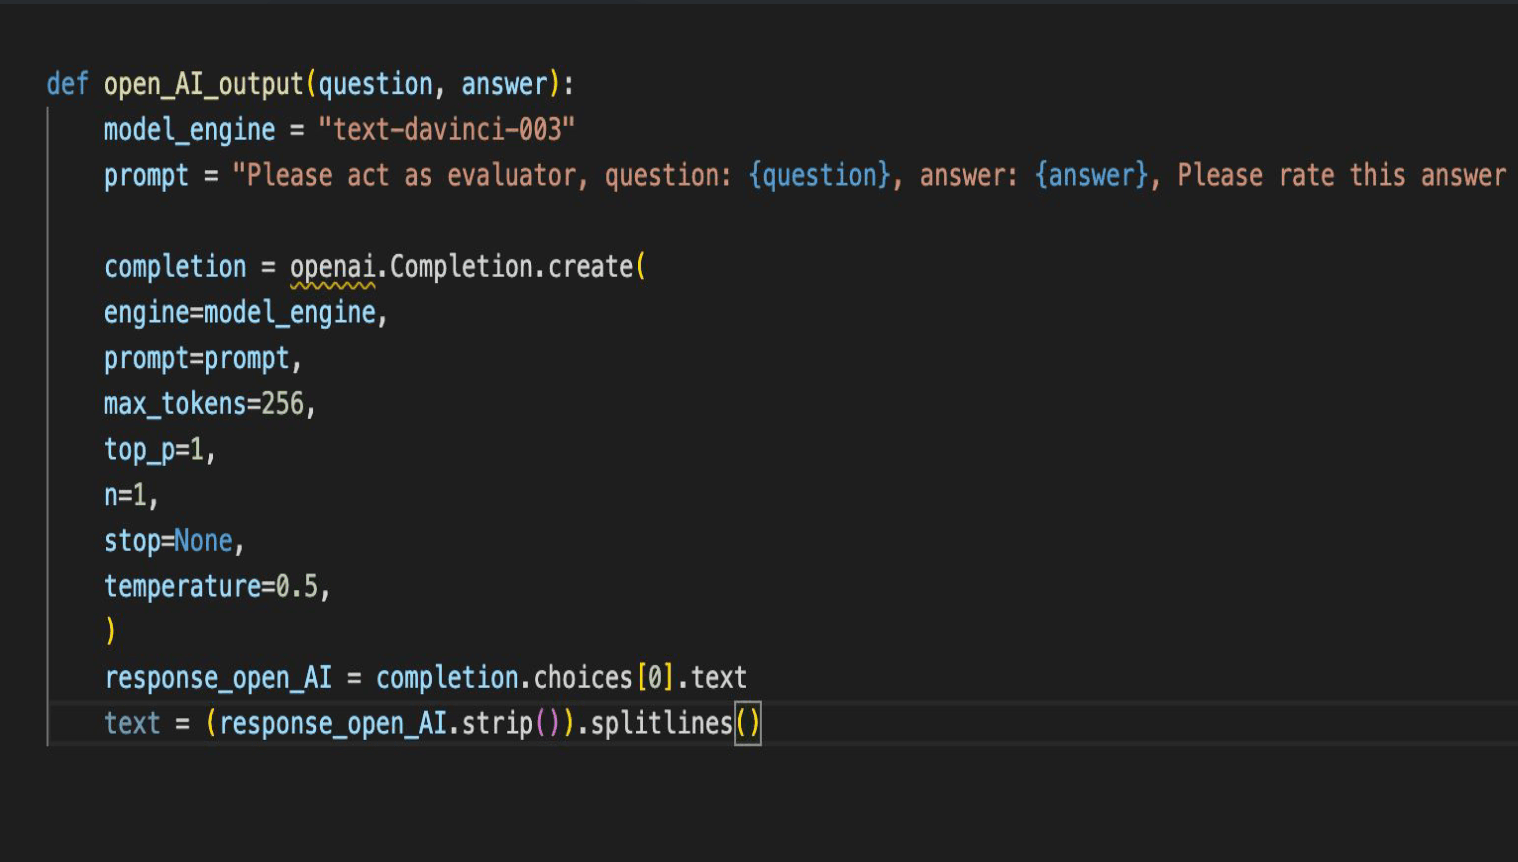Select the stop=None keyword
This screenshot has width=1518, height=862.
[170, 540]
